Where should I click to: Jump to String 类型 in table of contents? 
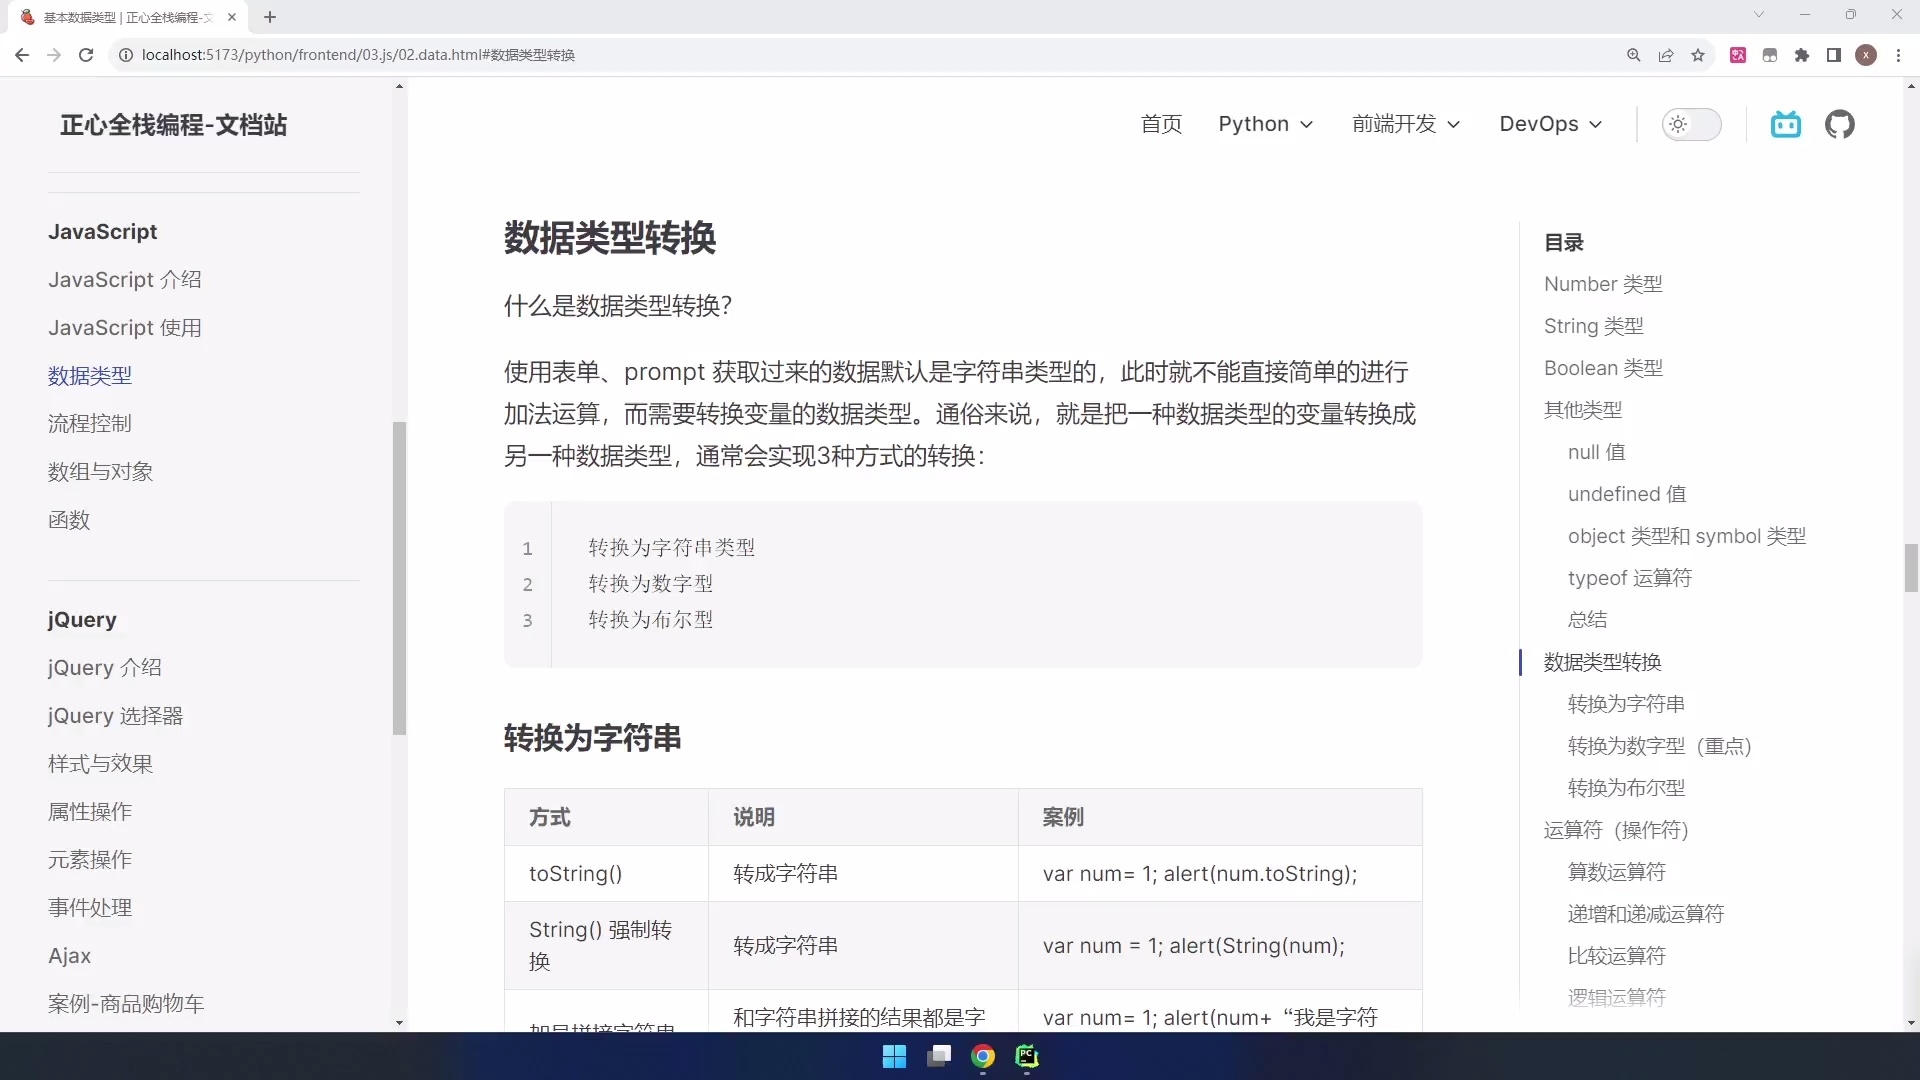point(1594,326)
